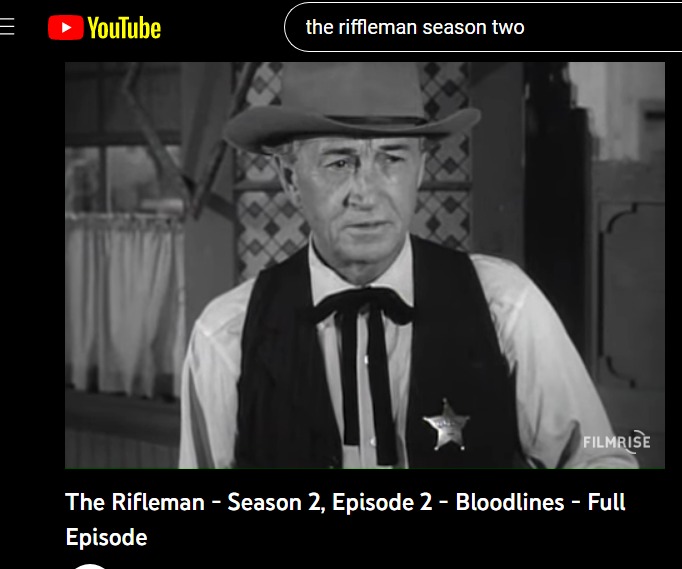The image size is (682, 569).
Task: Focus the search box containing 'the riffleman season two'
Action: 483,27
